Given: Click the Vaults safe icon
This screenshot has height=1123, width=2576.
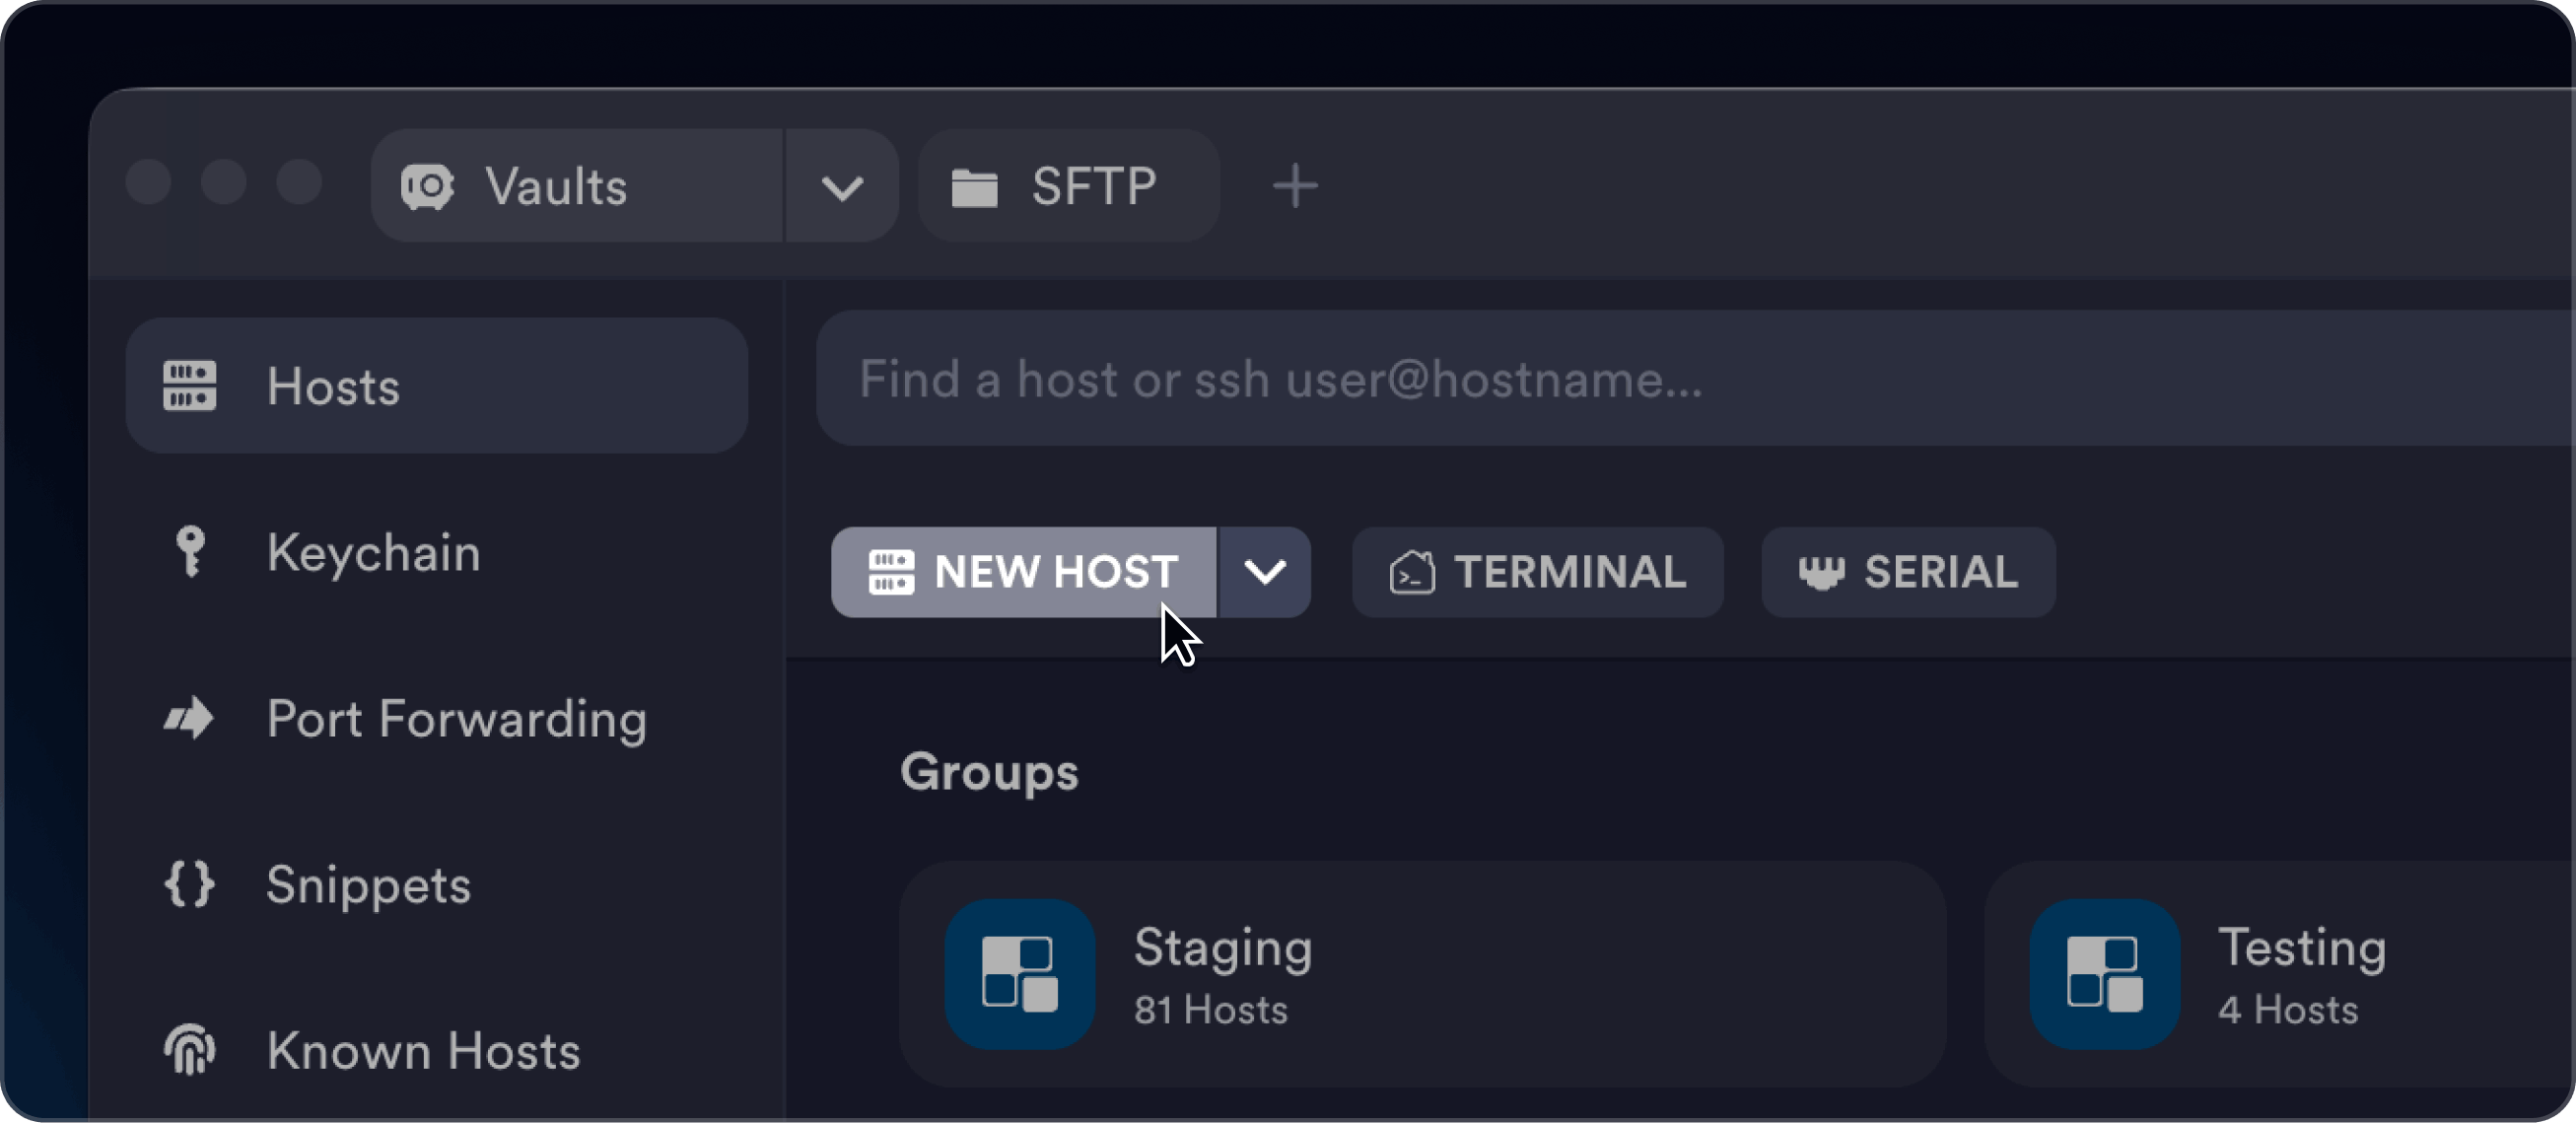Looking at the screenshot, I should pos(428,186).
